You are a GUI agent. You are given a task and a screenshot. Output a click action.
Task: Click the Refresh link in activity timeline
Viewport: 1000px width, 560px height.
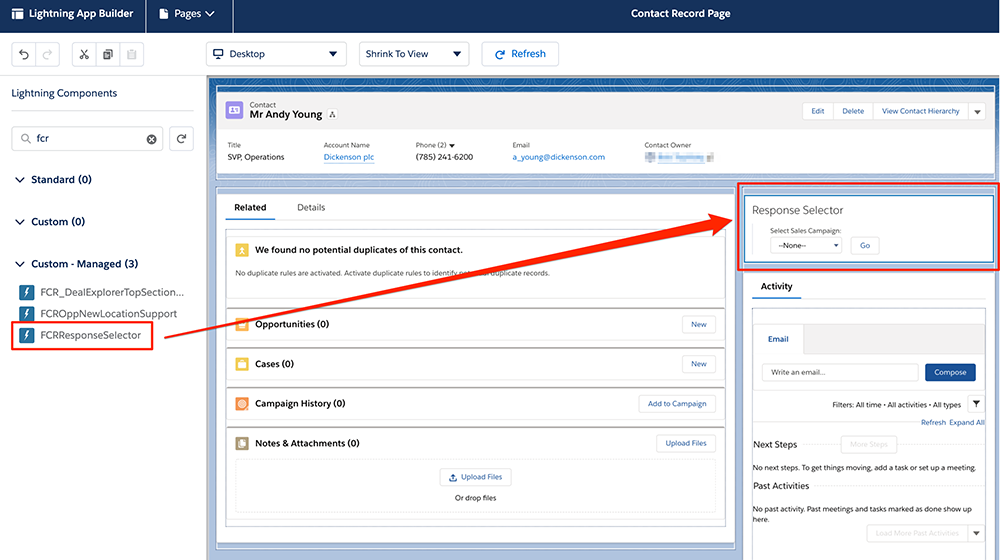tap(933, 422)
